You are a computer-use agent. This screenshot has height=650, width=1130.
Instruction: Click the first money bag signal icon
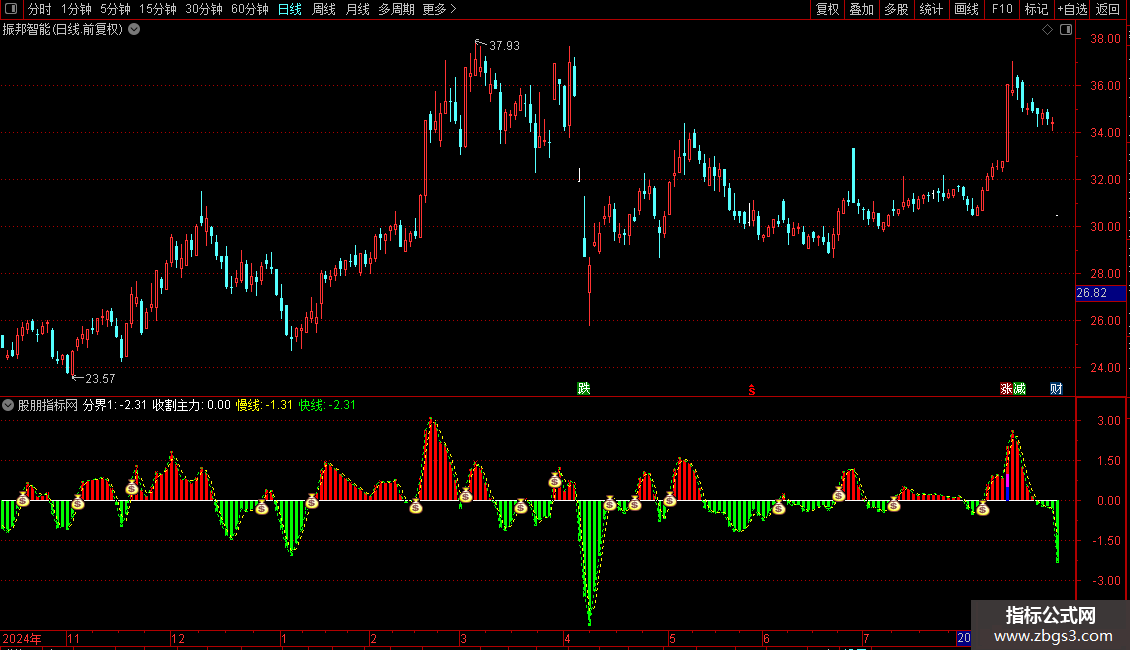(x=23, y=499)
